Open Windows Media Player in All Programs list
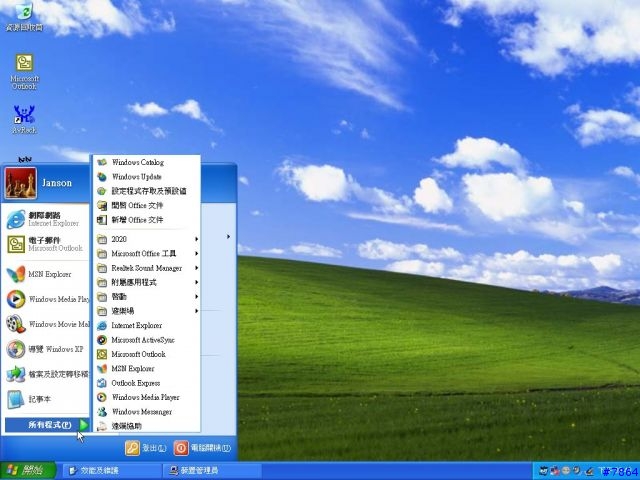This screenshot has height=480, width=640. (x=147, y=397)
